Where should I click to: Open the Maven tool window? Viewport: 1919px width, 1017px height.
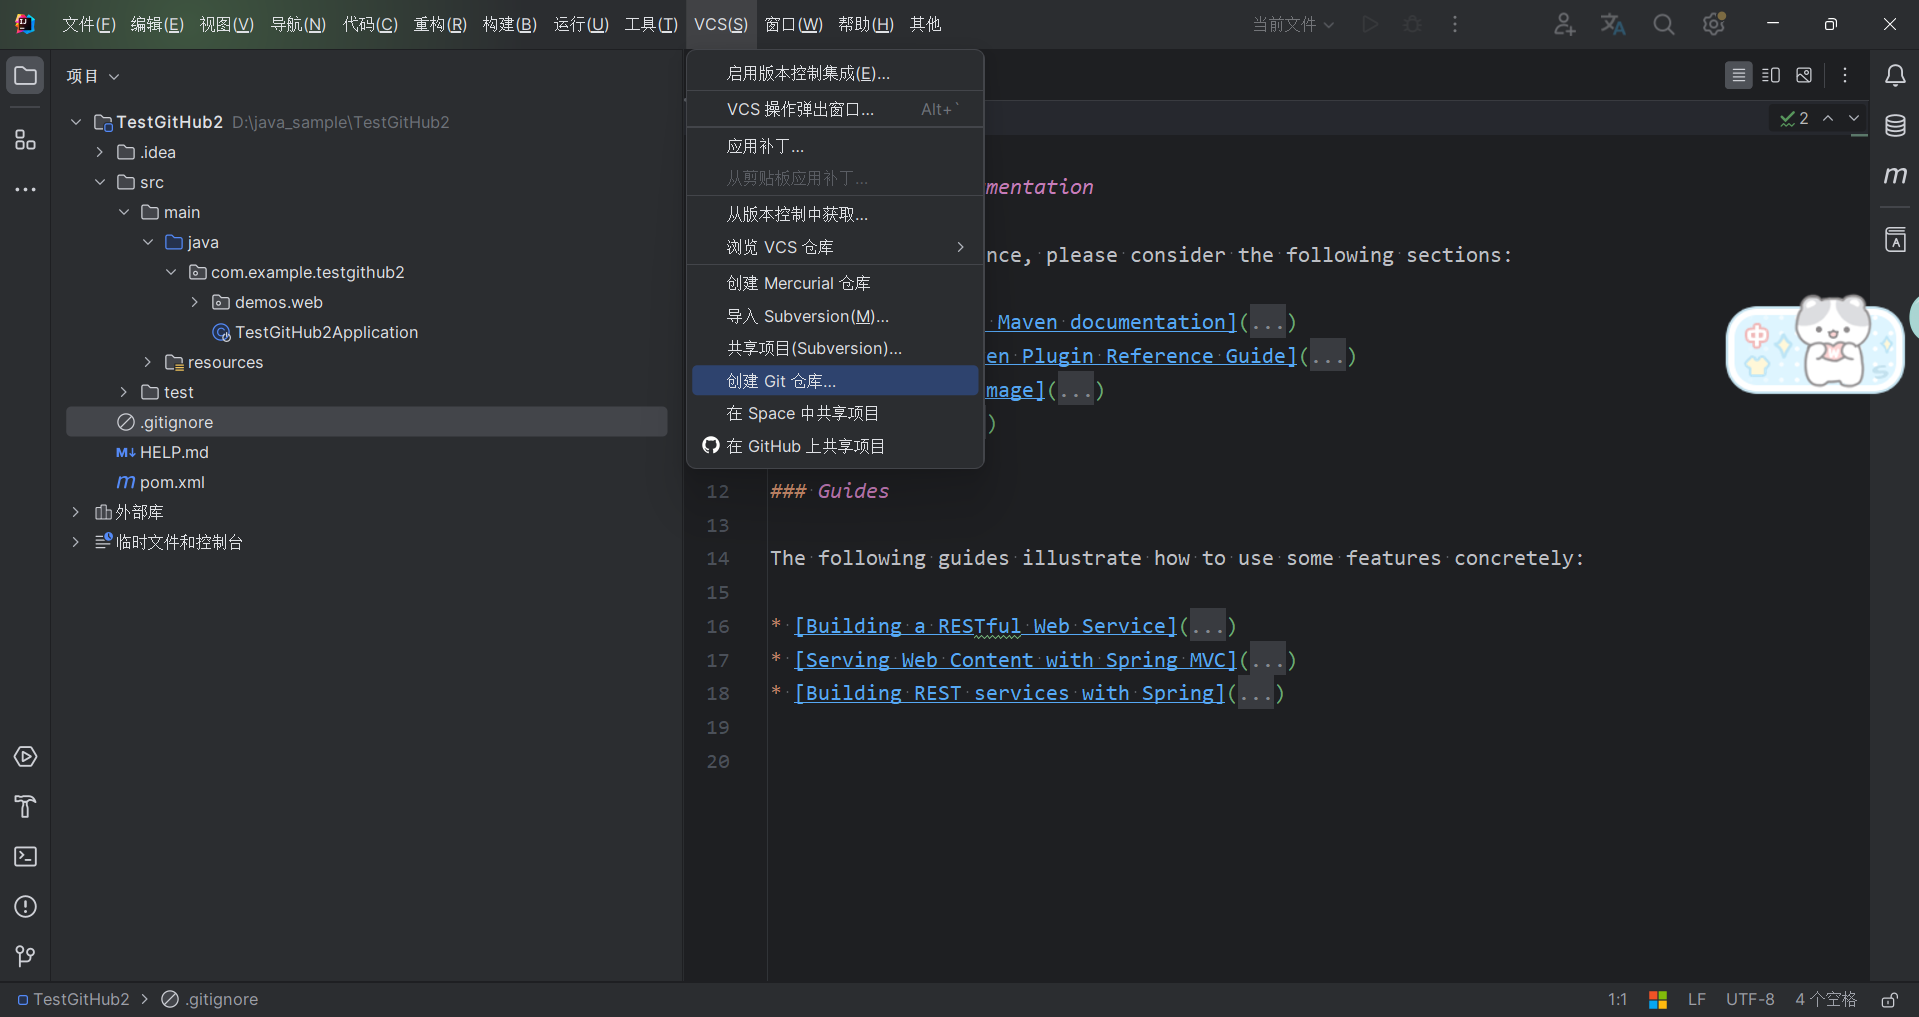tap(1895, 176)
